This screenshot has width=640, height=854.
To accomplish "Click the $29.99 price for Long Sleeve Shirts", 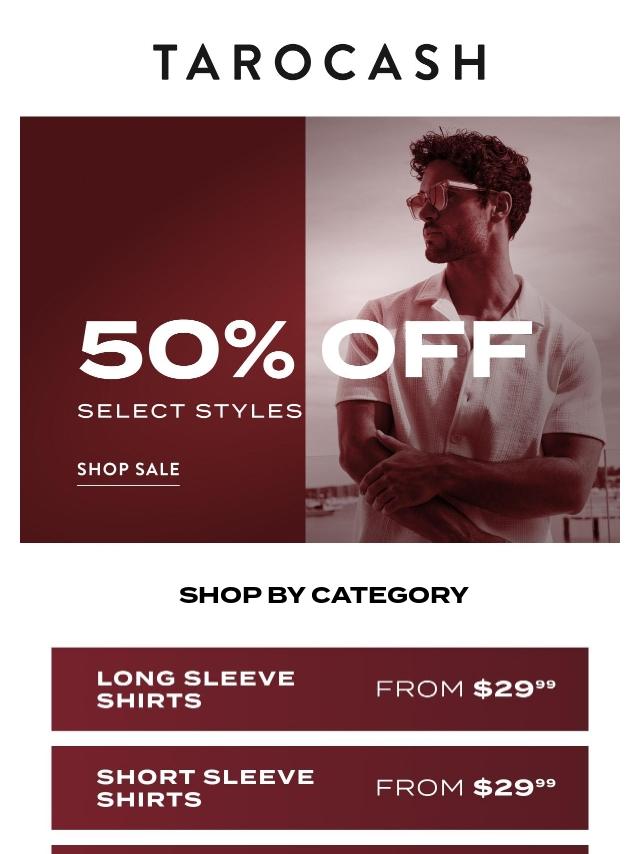I will [x=514, y=688].
